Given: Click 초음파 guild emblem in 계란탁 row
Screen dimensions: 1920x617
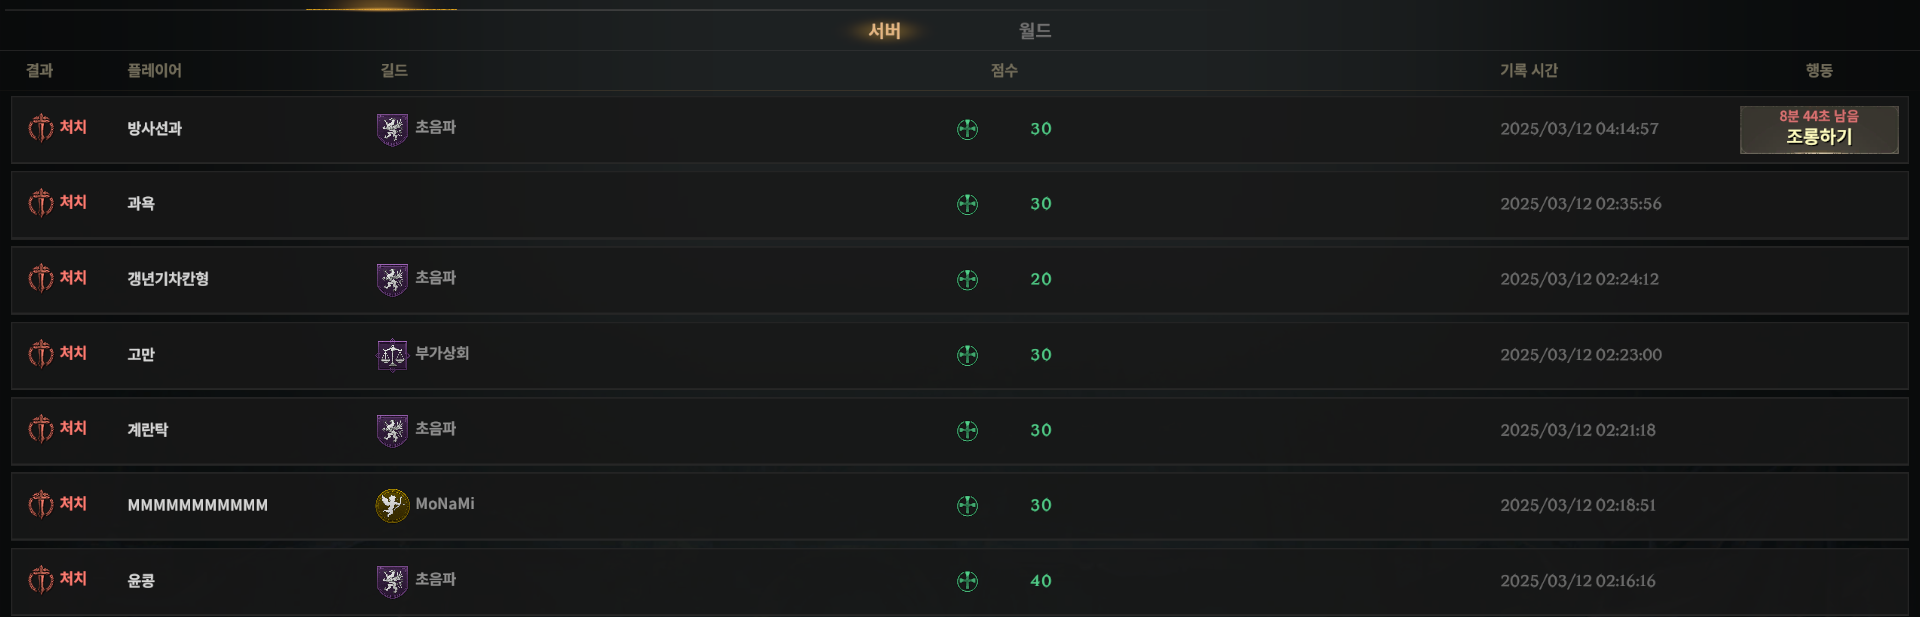Looking at the screenshot, I should (x=392, y=430).
